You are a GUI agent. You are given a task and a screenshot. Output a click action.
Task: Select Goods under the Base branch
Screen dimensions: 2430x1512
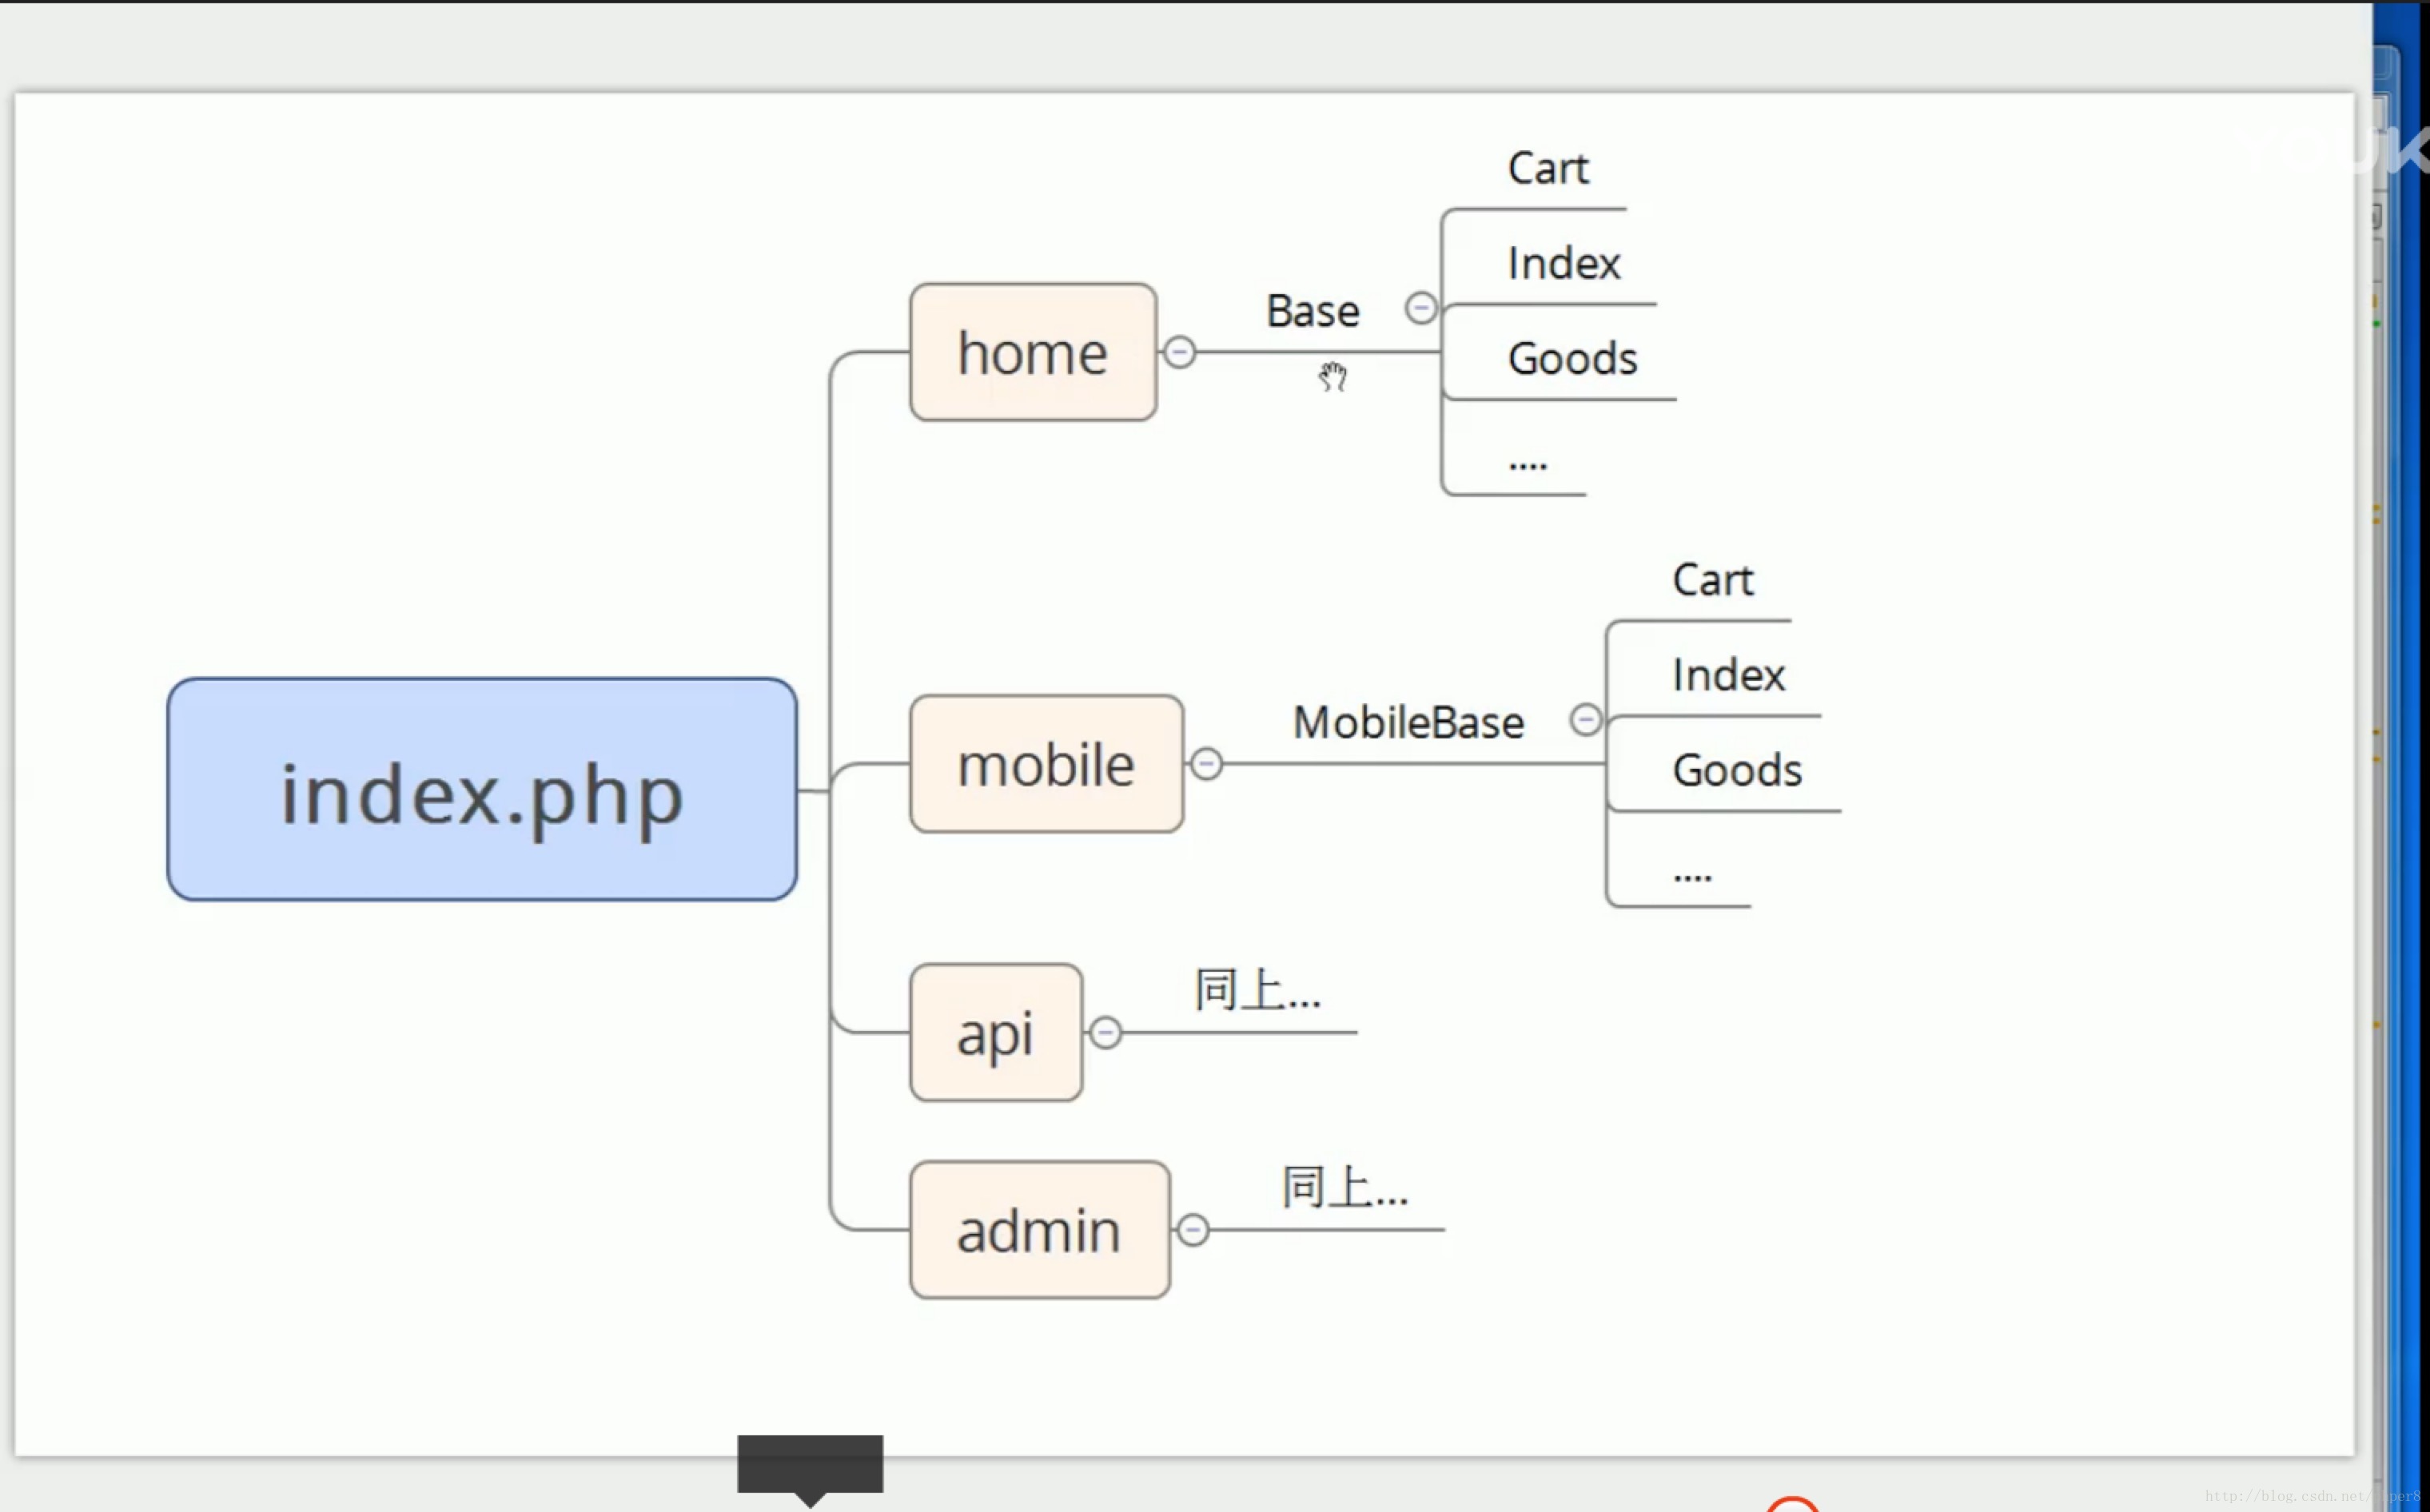[1573, 358]
